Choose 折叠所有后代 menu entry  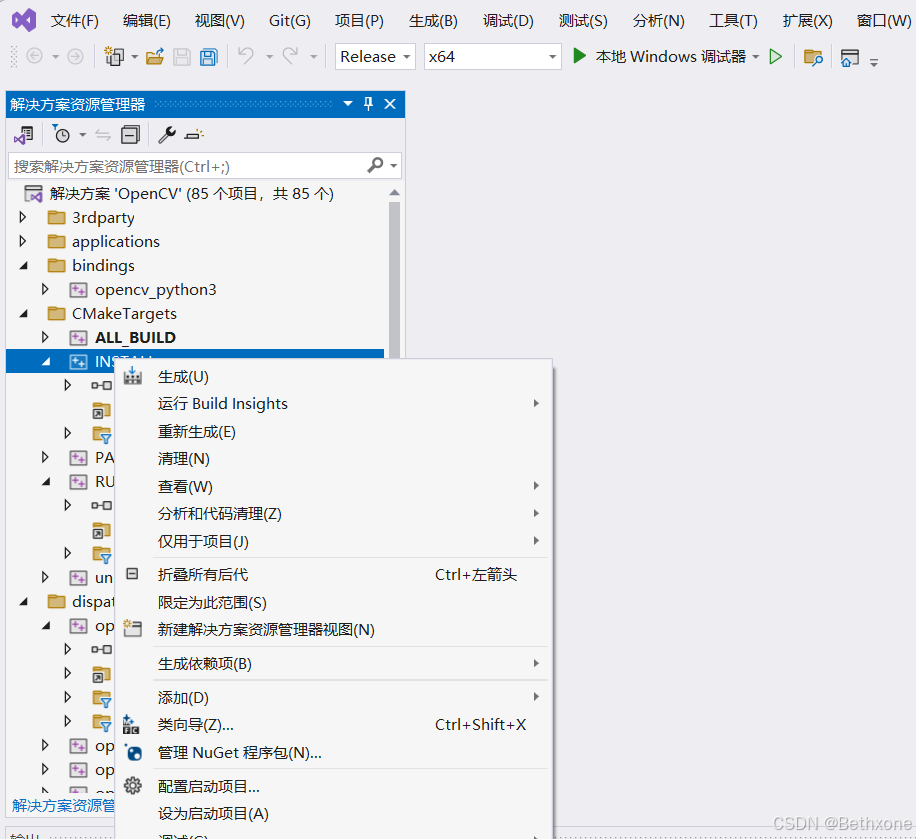[333, 574]
